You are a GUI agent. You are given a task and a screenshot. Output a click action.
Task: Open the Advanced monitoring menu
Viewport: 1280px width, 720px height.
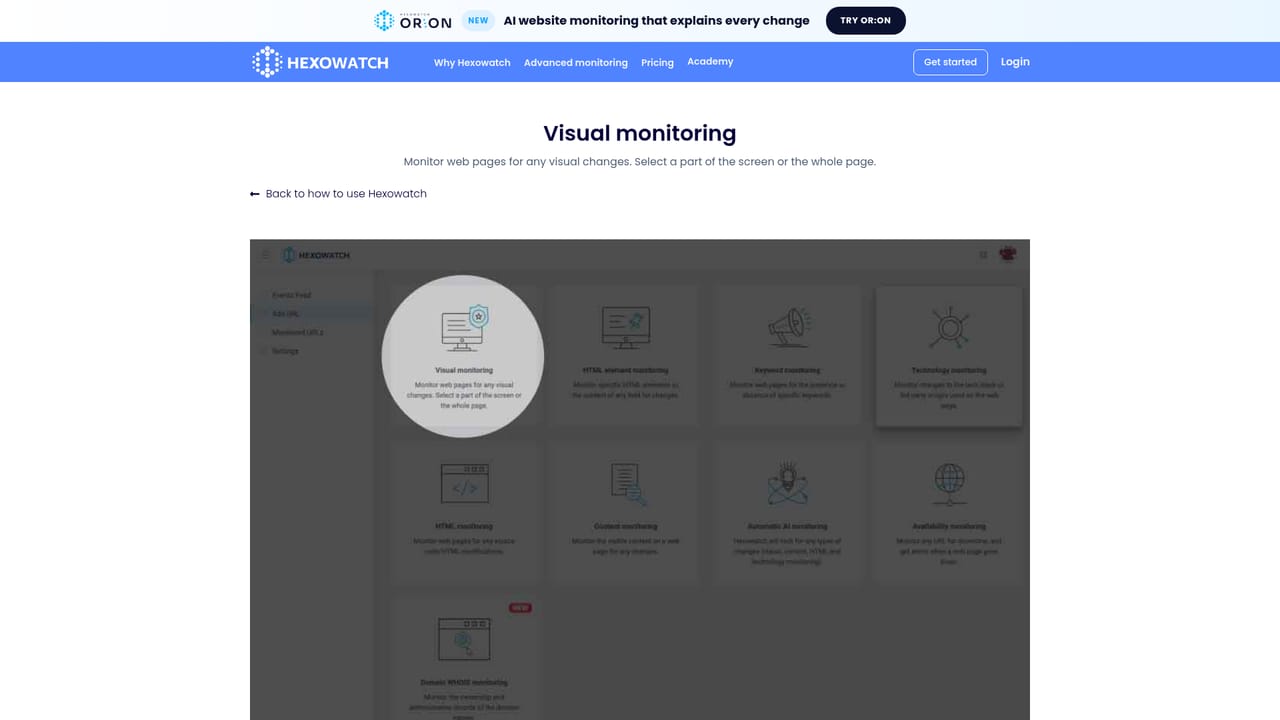click(x=576, y=62)
